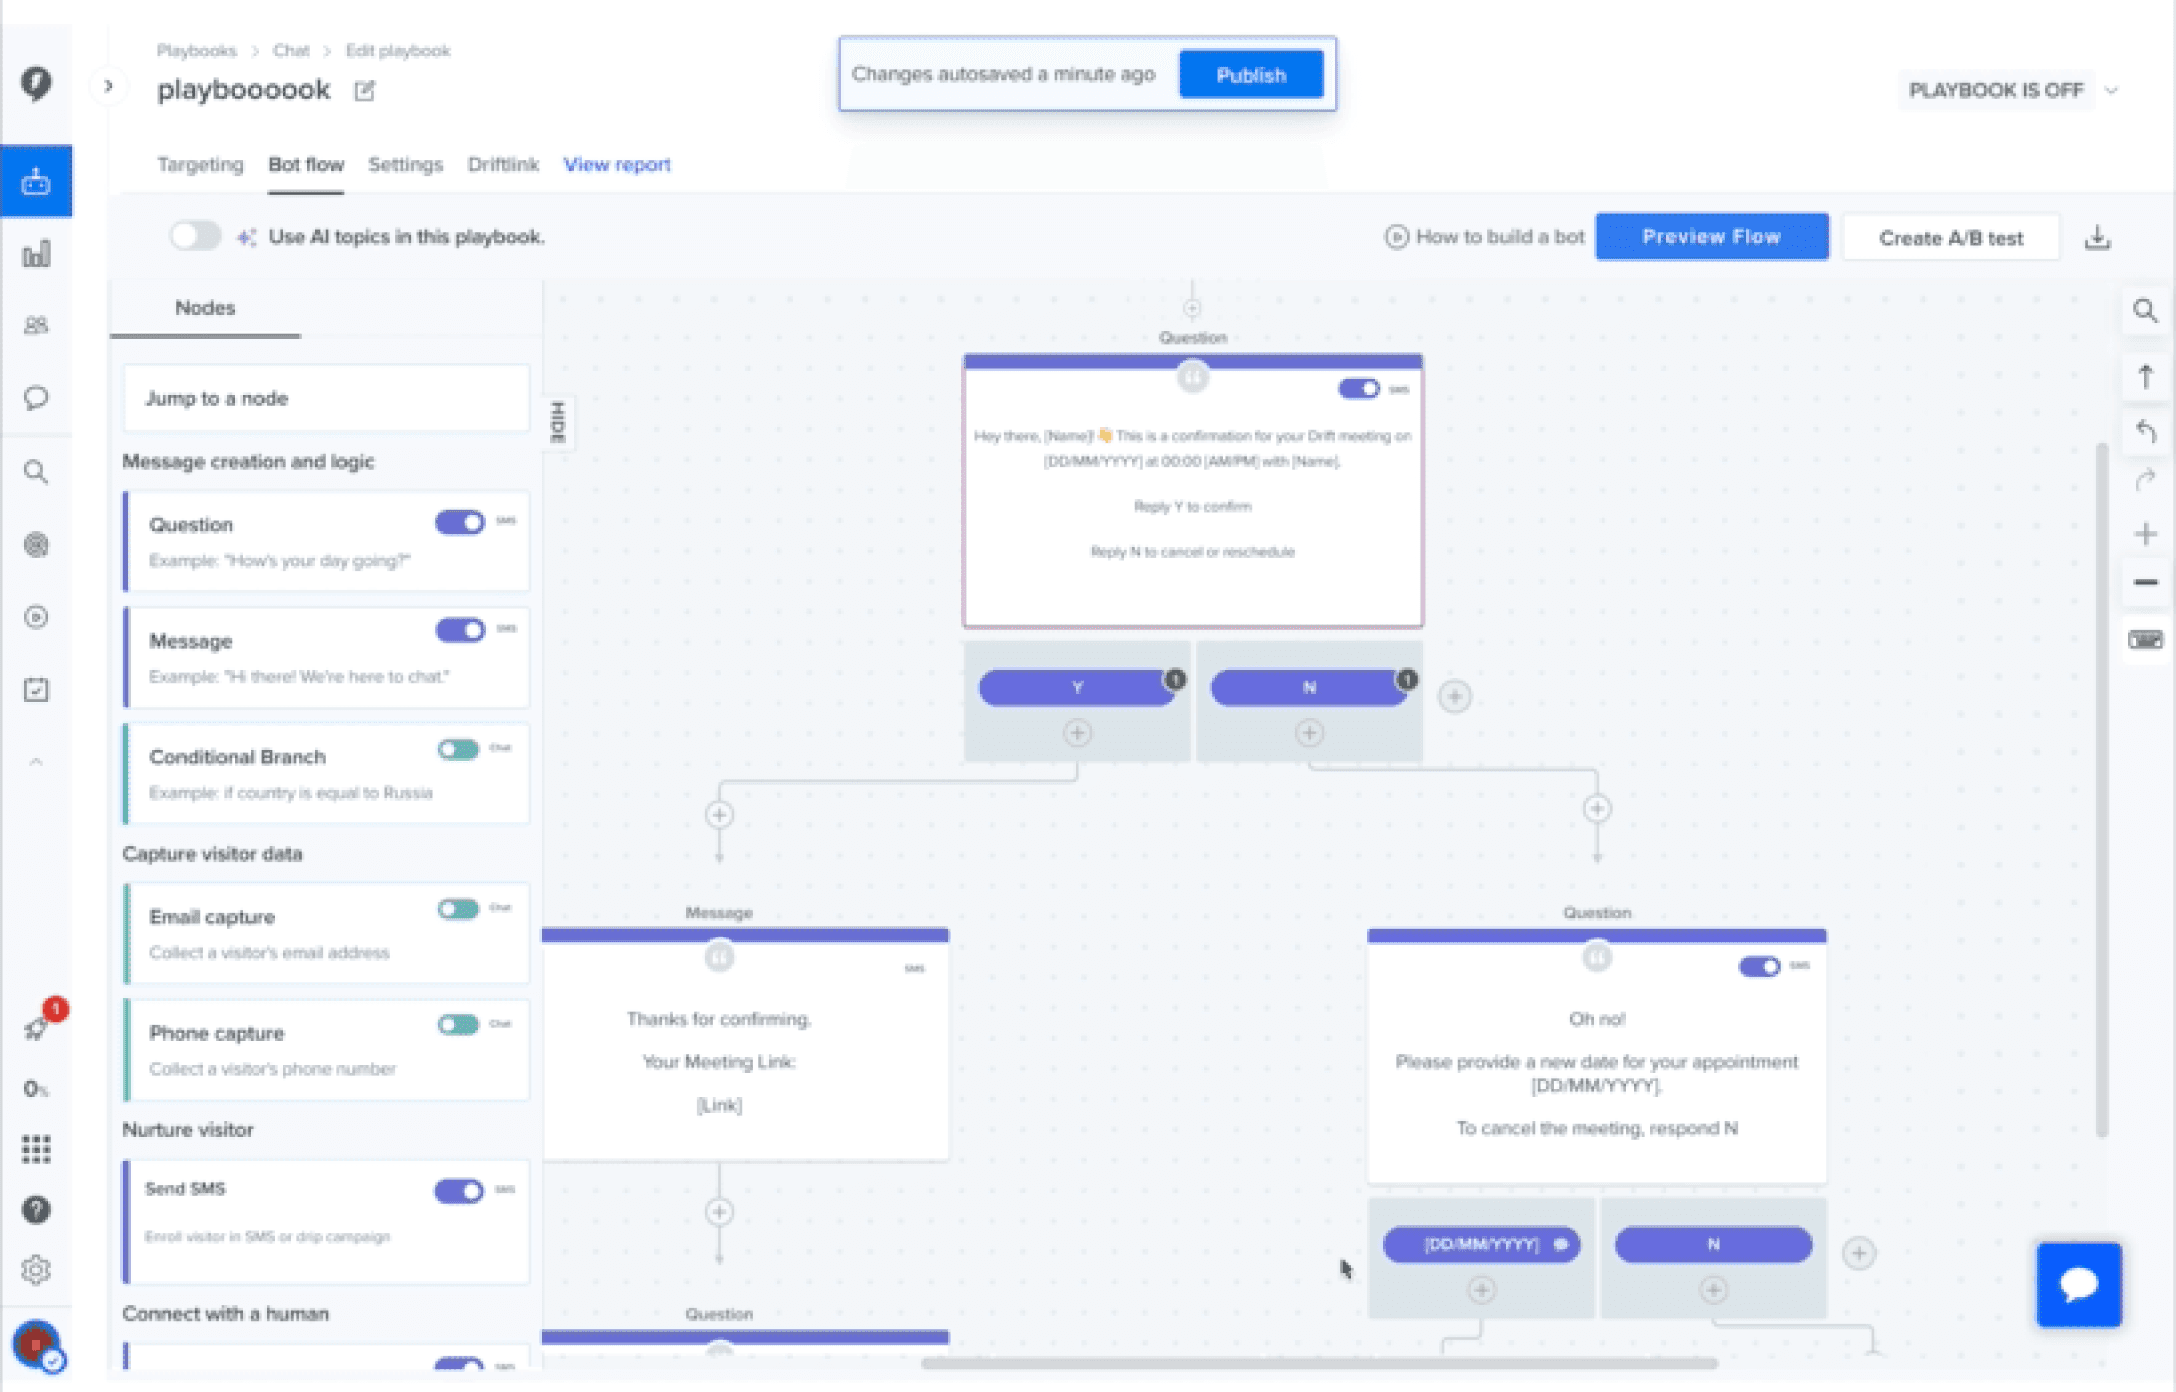Toggle the Question node SMS switch

coord(459,523)
